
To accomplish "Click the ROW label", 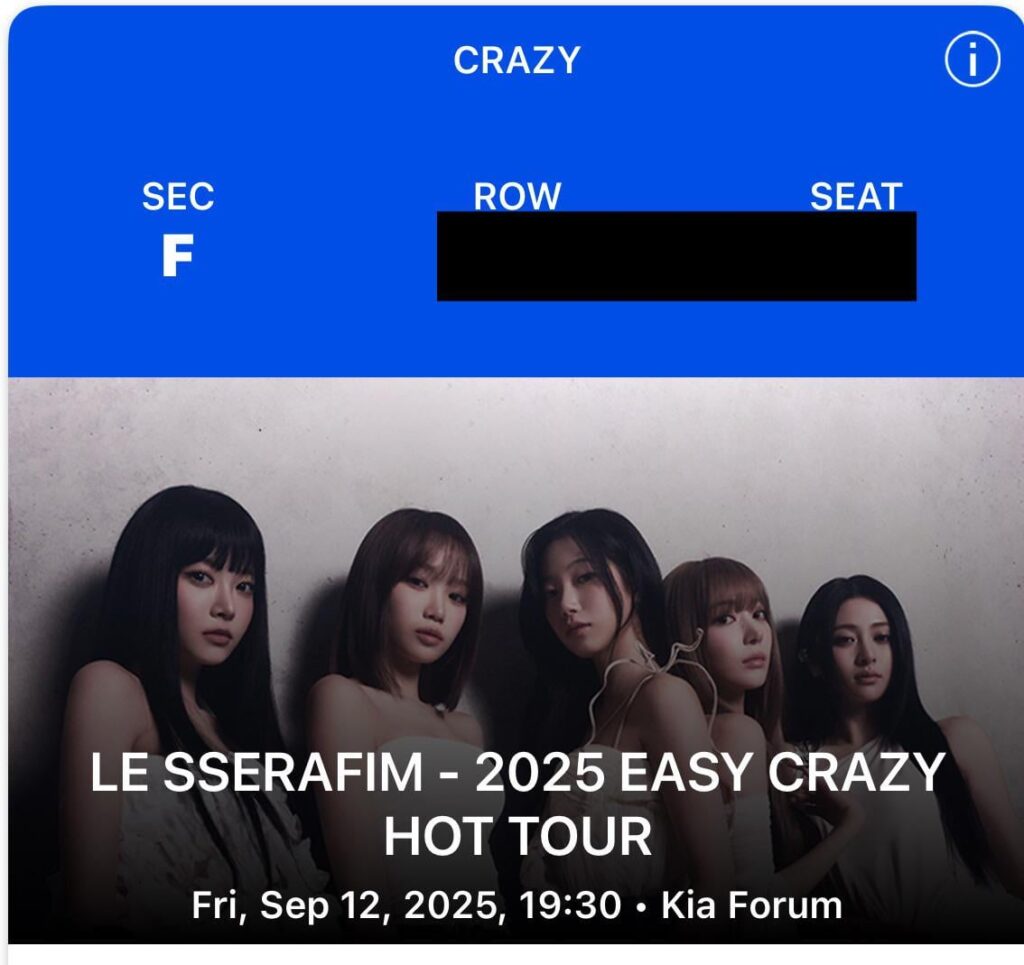I will pyautogui.click(x=517, y=195).
